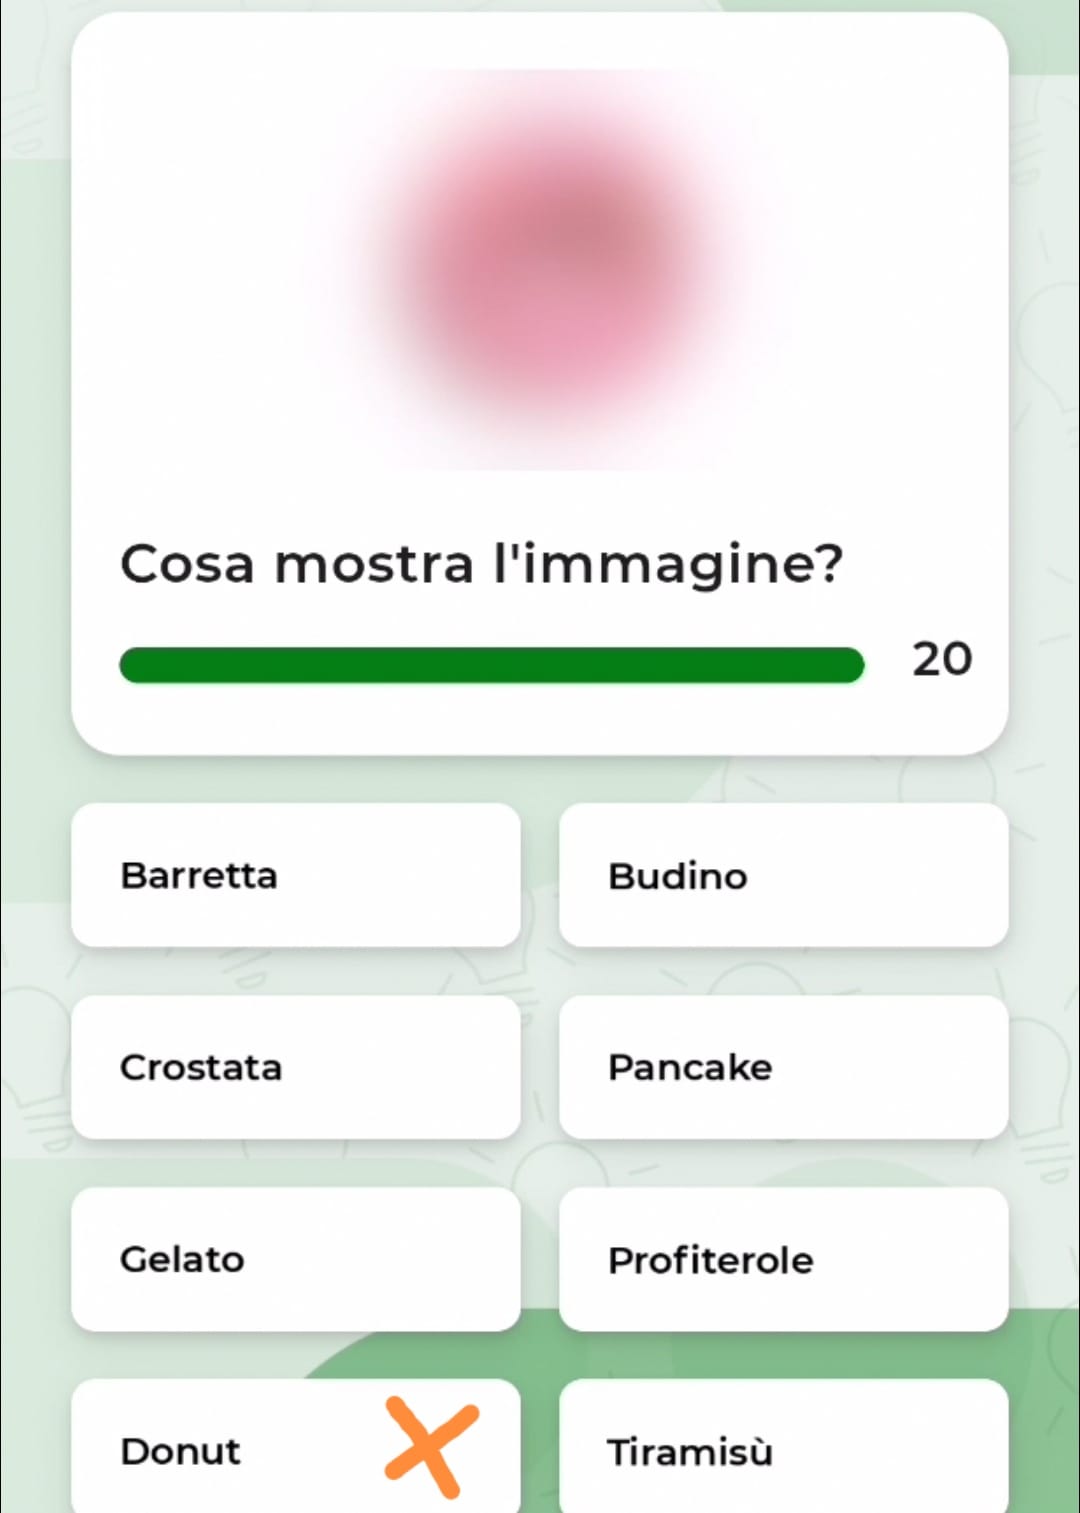Click the timer number 20
The width and height of the screenshot is (1080, 1513).
941,660
